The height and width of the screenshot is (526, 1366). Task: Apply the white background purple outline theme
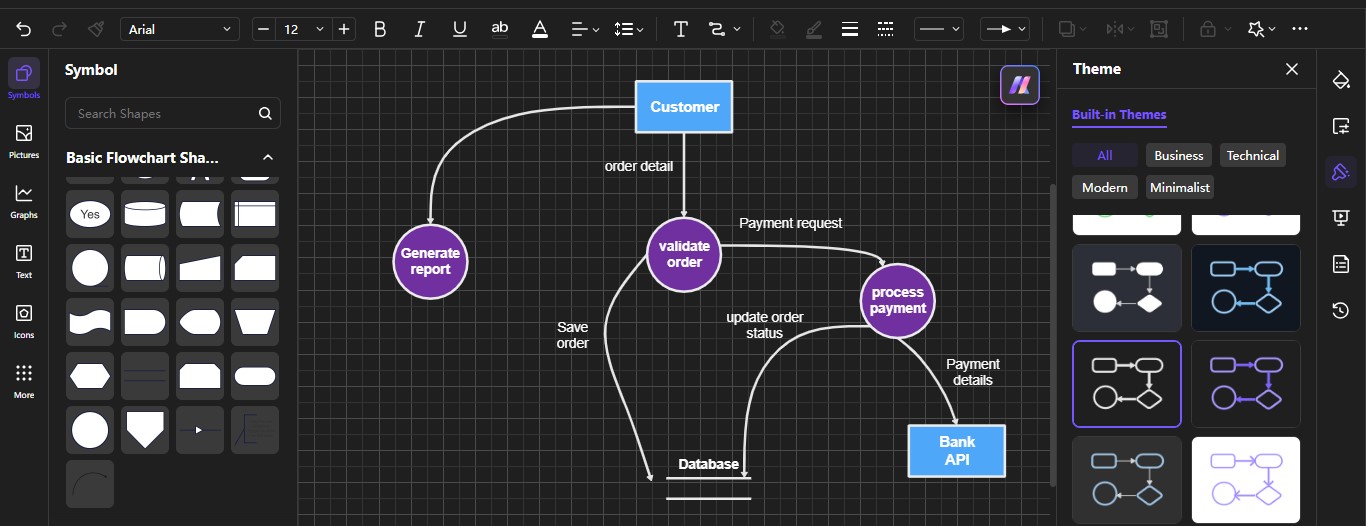point(1246,480)
